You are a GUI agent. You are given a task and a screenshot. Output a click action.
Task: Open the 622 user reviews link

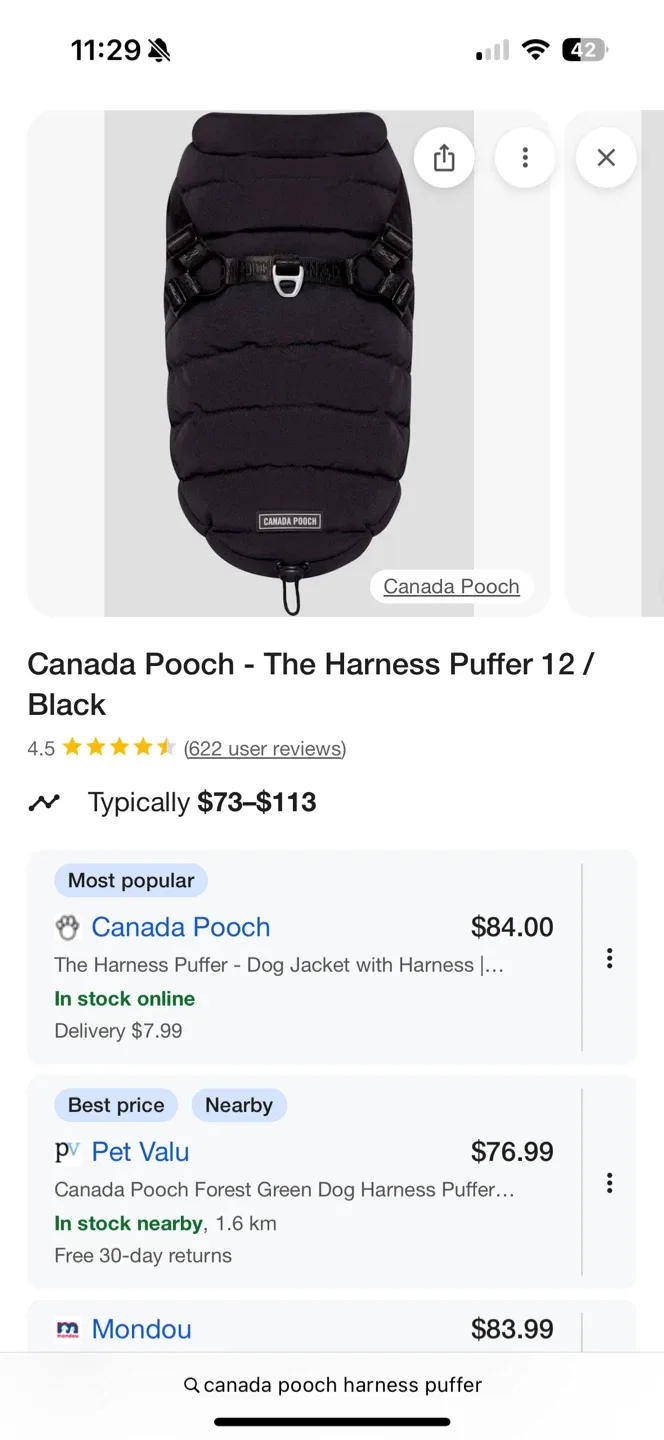tap(263, 748)
